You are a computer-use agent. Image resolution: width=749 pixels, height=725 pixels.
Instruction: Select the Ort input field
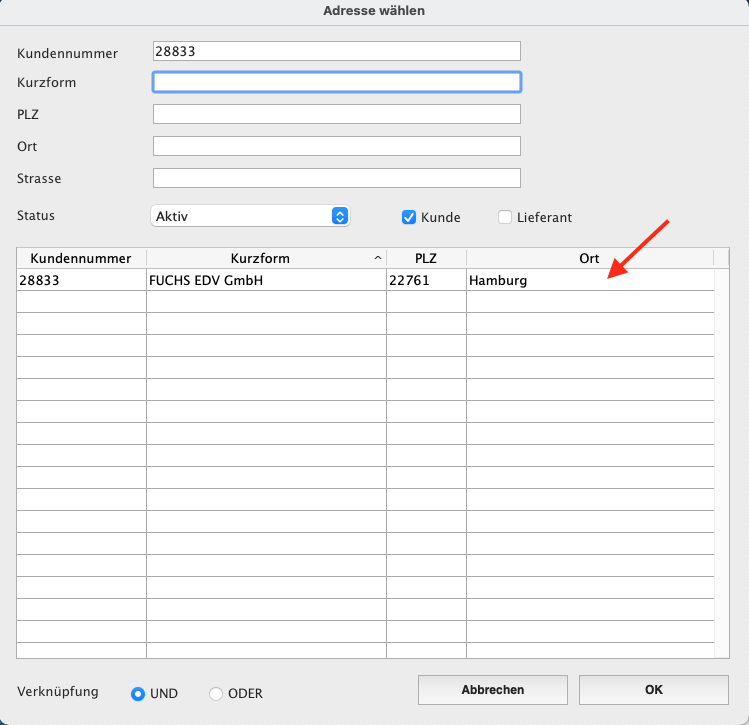(336, 146)
